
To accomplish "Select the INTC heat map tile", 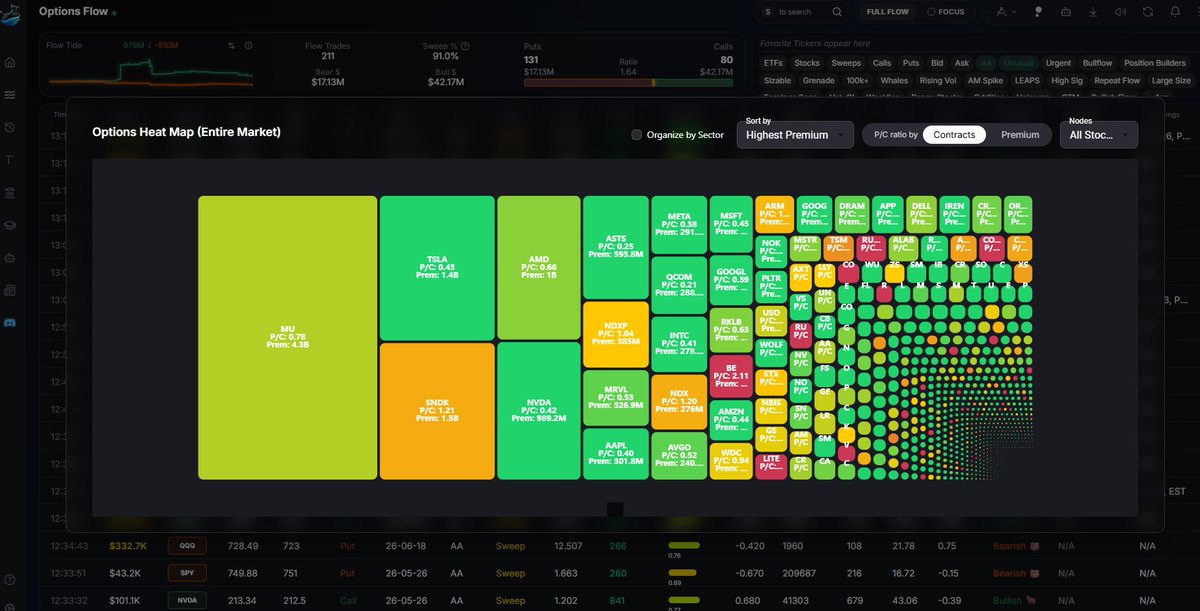I will (678, 344).
